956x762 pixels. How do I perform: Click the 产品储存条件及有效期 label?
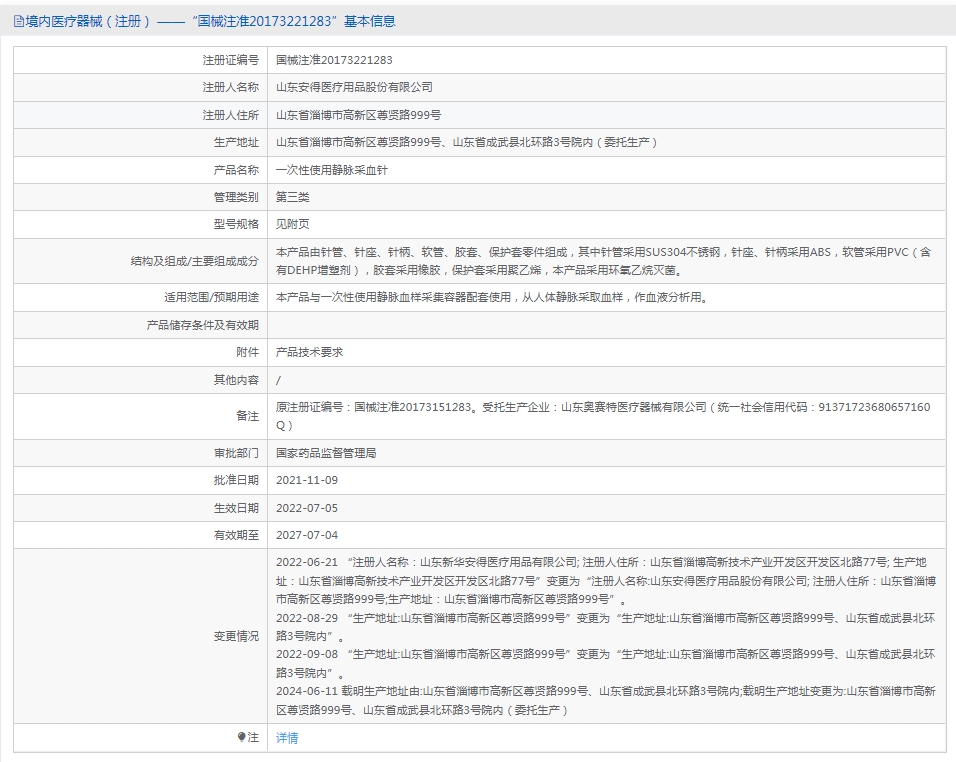click(x=202, y=325)
